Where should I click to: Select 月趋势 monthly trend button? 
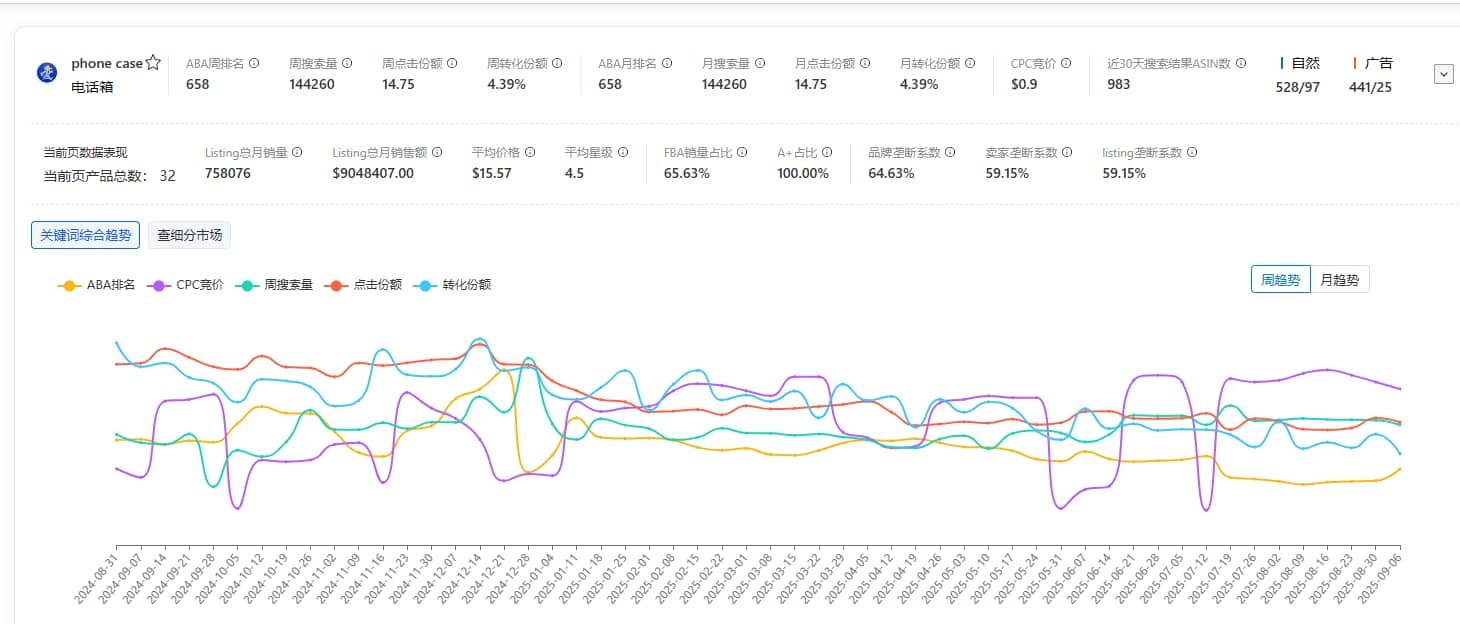click(1339, 280)
